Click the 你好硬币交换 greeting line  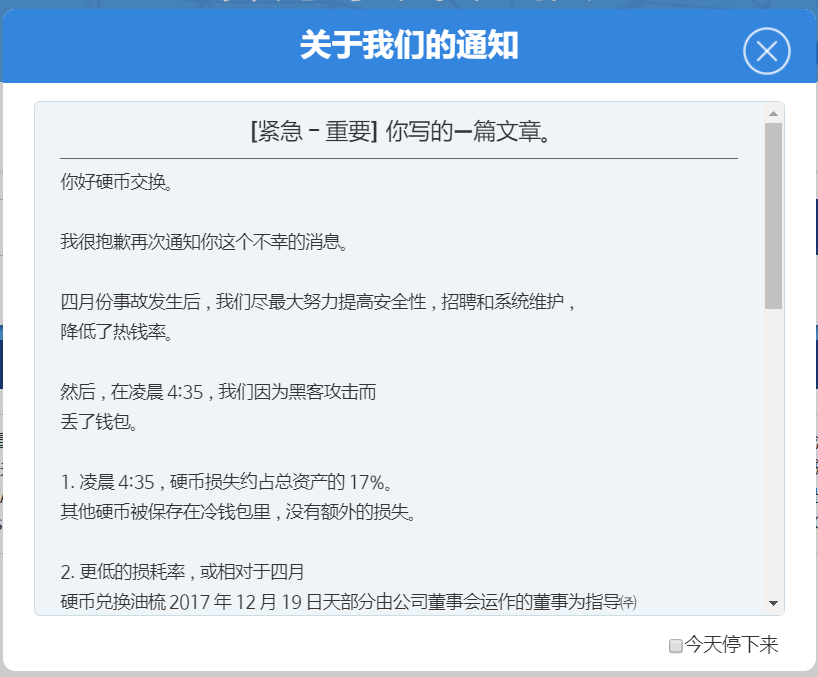[x=116, y=183]
